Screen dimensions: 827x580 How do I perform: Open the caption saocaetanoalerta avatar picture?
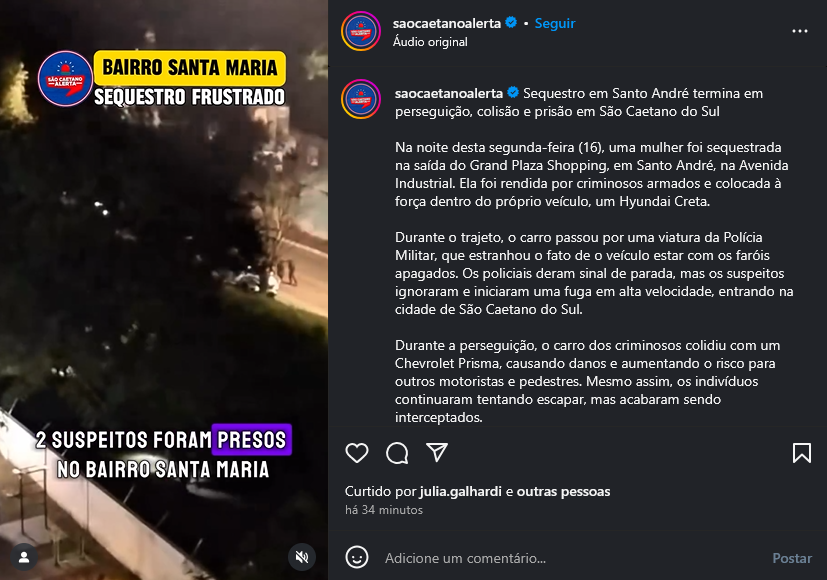pyautogui.click(x=361, y=99)
